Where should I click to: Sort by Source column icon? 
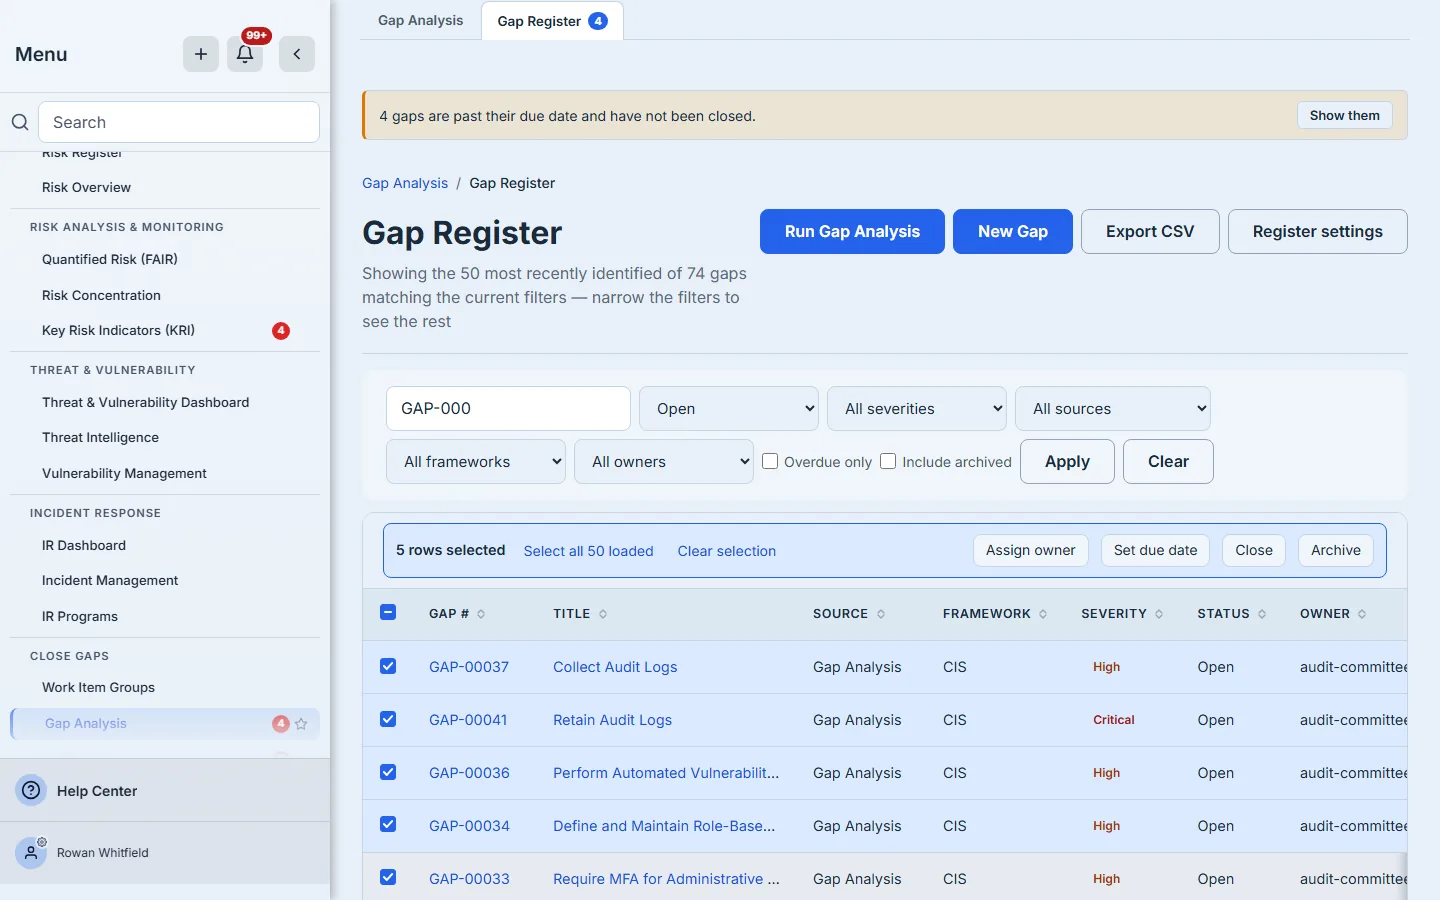click(x=881, y=614)
